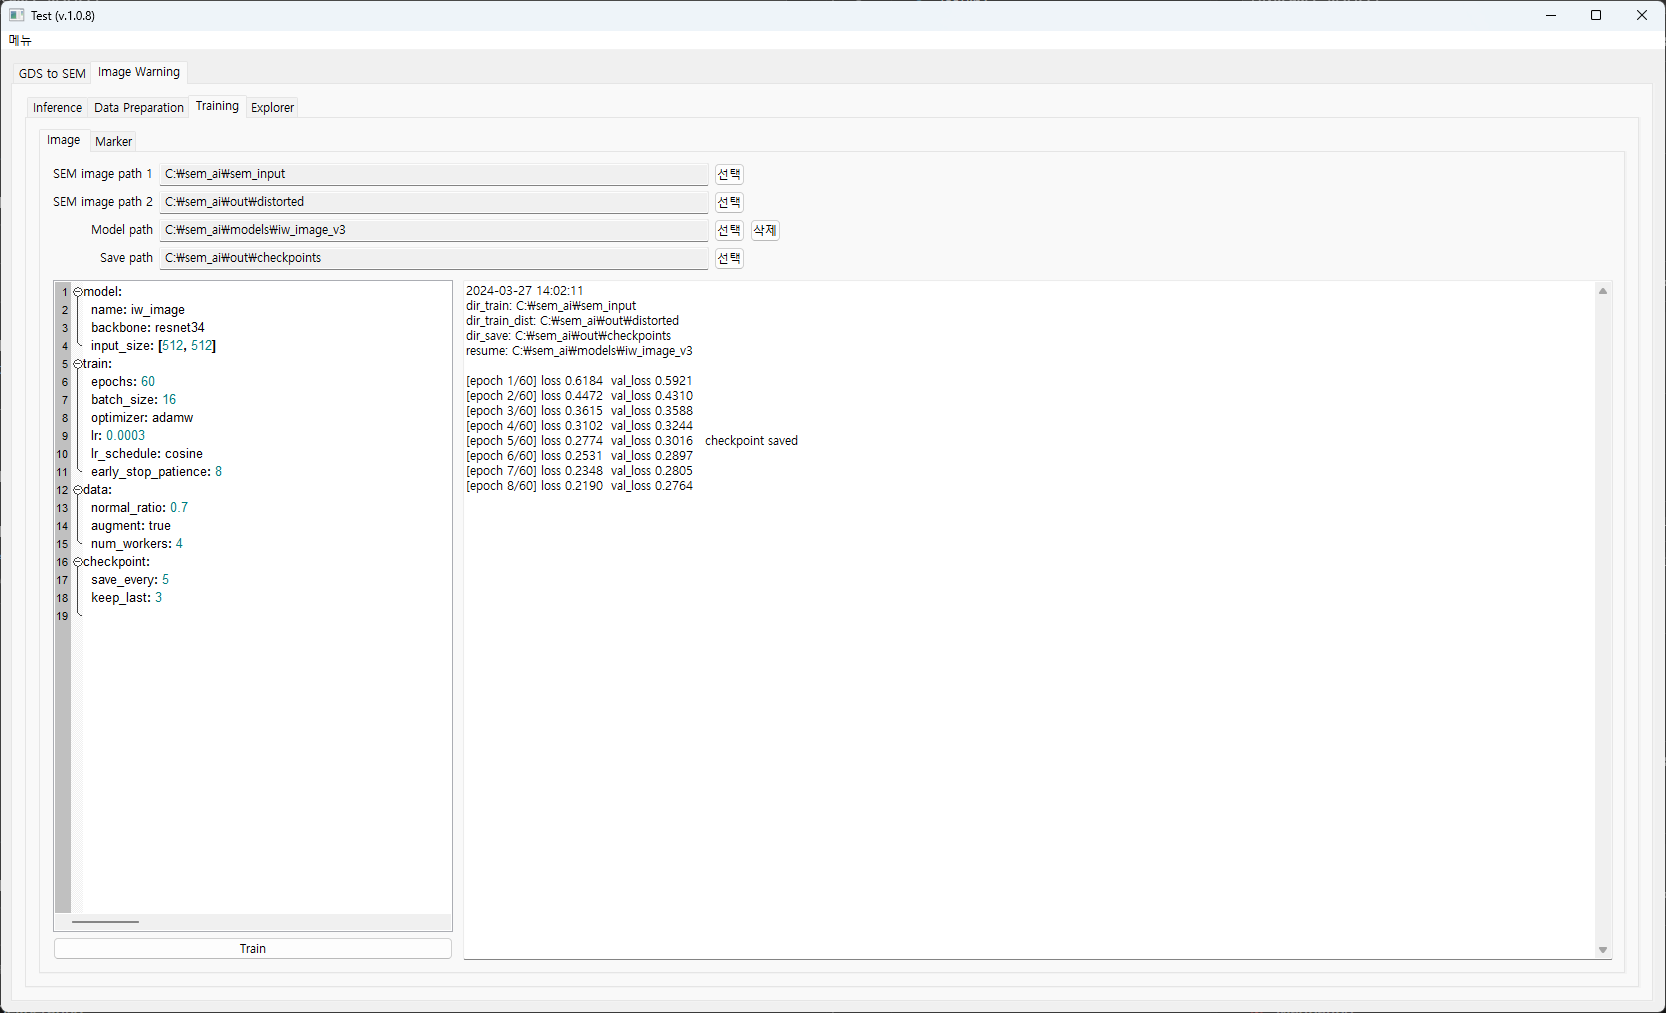Collapse the data section fold marker
1666x1013 pixels.
pyautogui.click(x=78, y=490)
